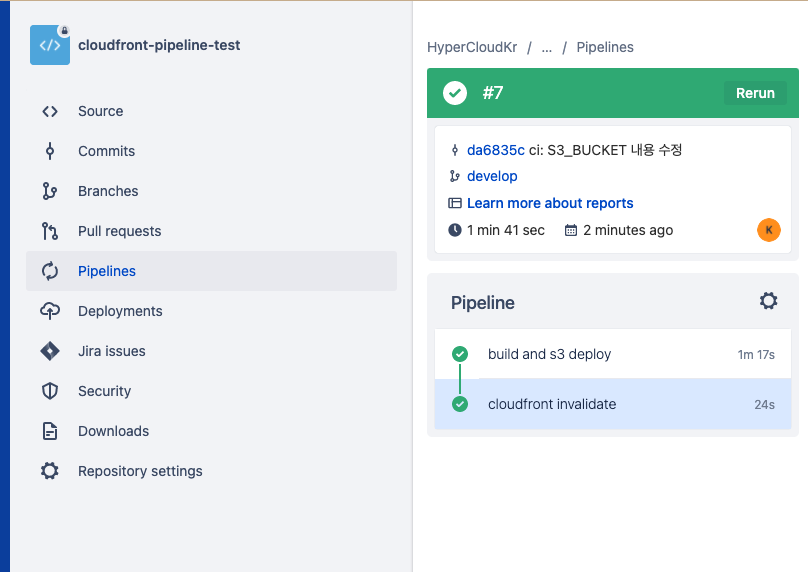Click HyperCloudKr breadcrumb link

(x=472, y=47)
